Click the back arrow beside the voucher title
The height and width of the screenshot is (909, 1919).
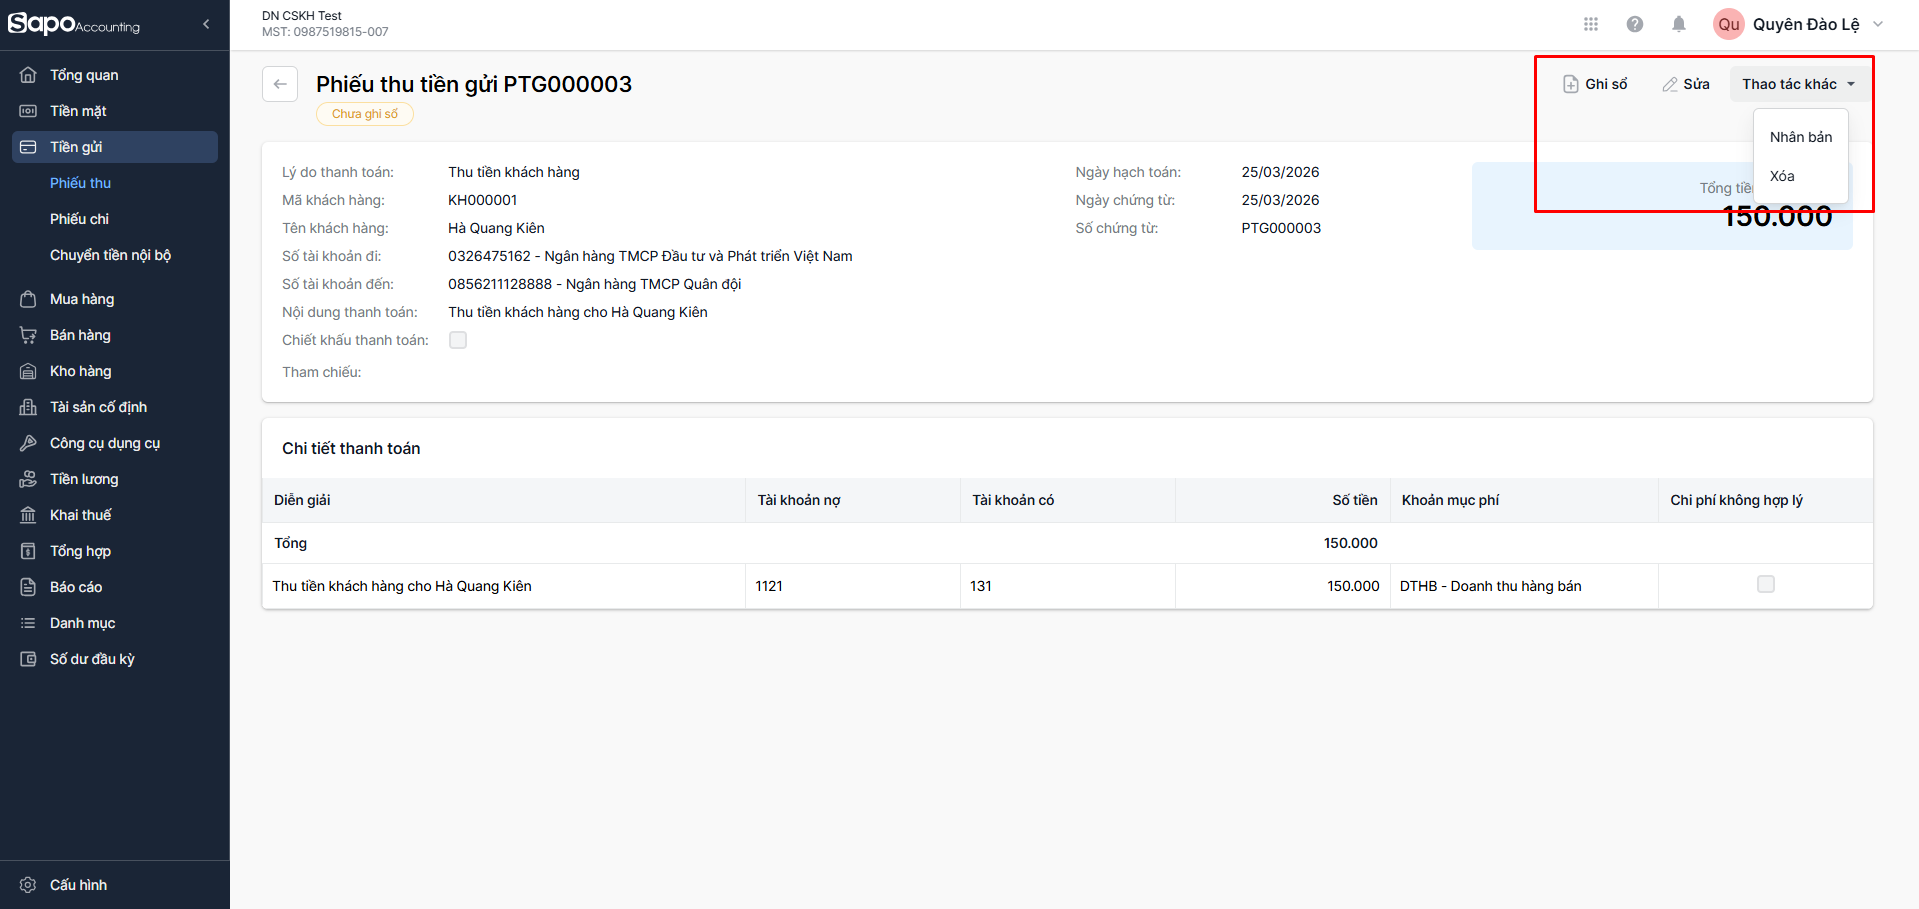pos(280,84)
